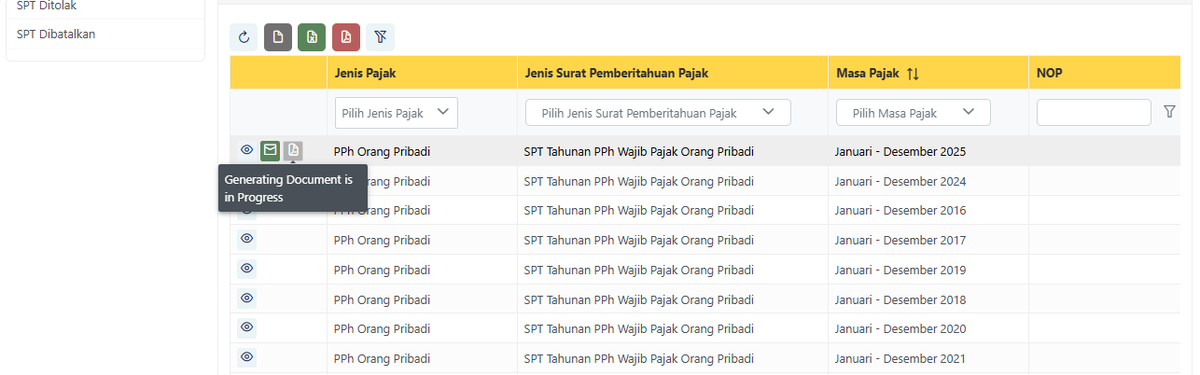View the Januari - Desember 2020 SPT
The width and height of the screenshot is (1200, 375).
pos(247,327)
